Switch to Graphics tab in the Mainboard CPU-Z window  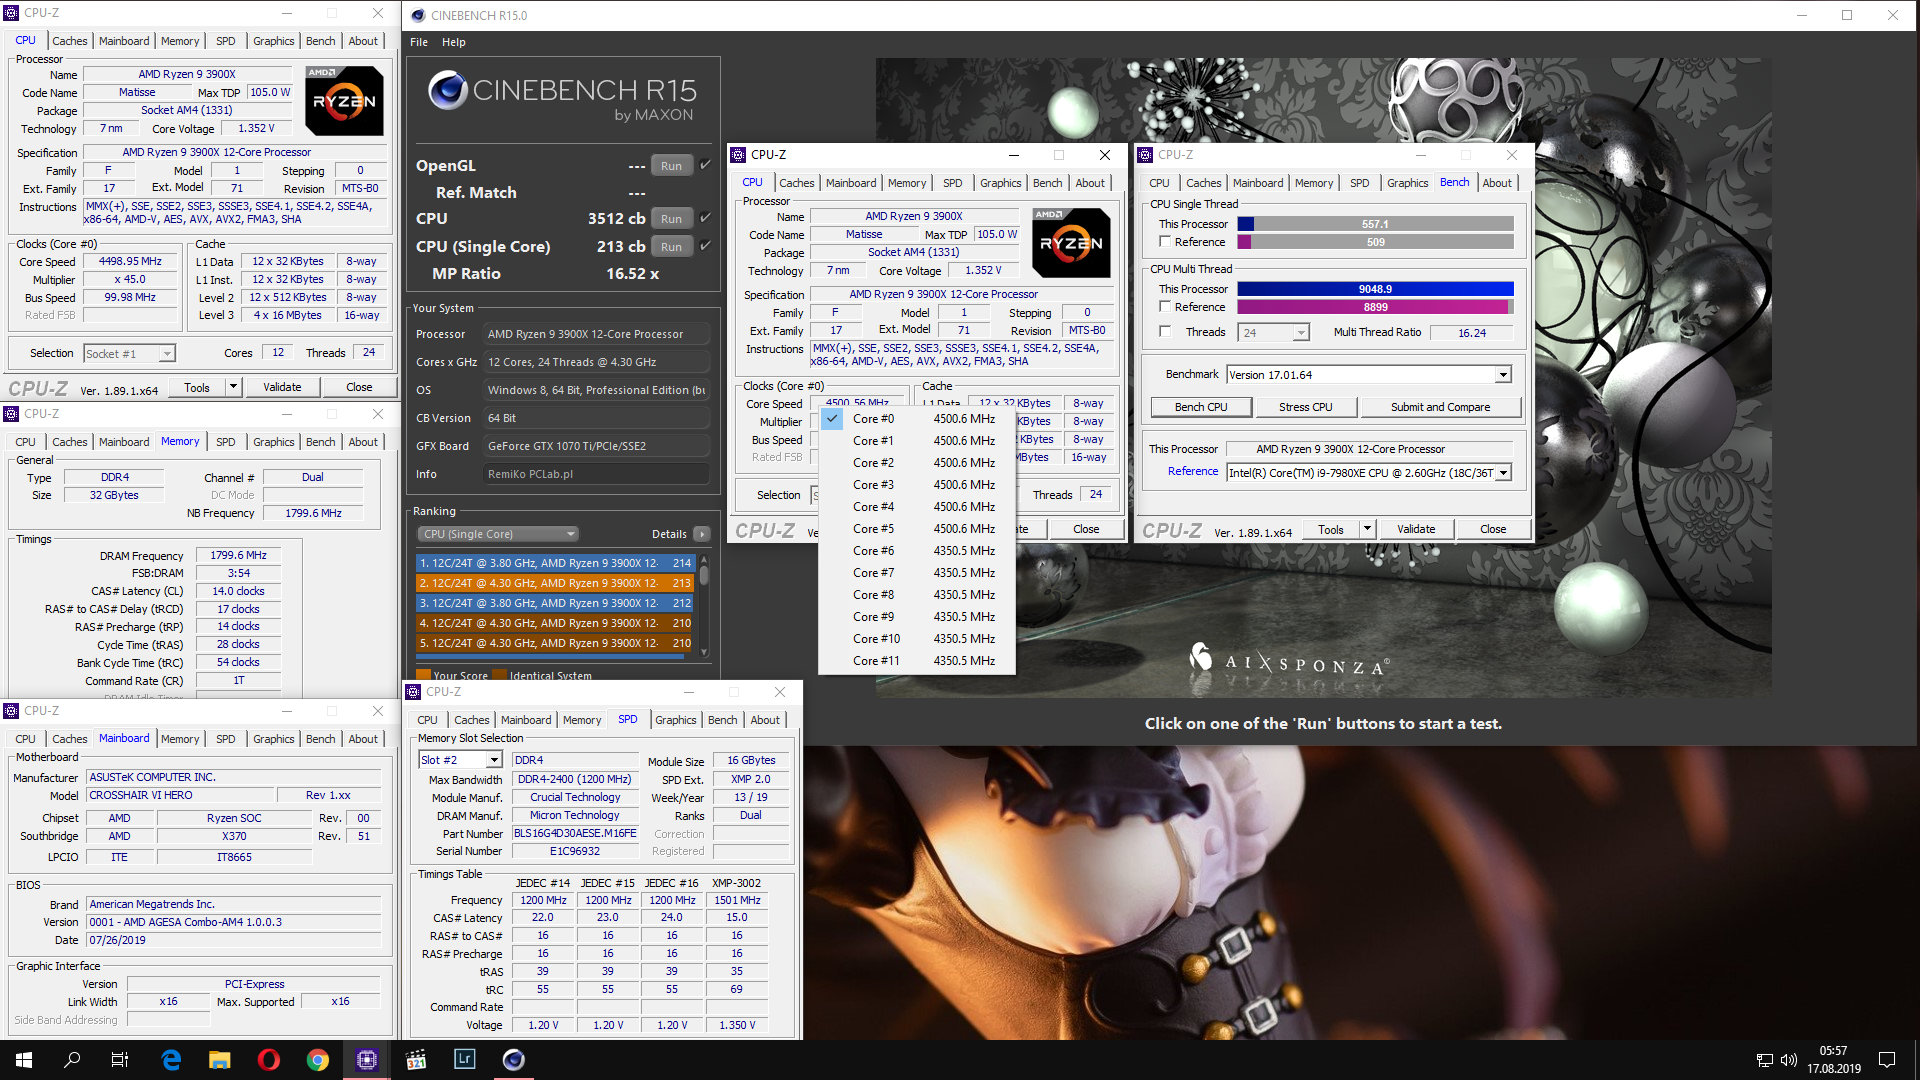[273, 739]
